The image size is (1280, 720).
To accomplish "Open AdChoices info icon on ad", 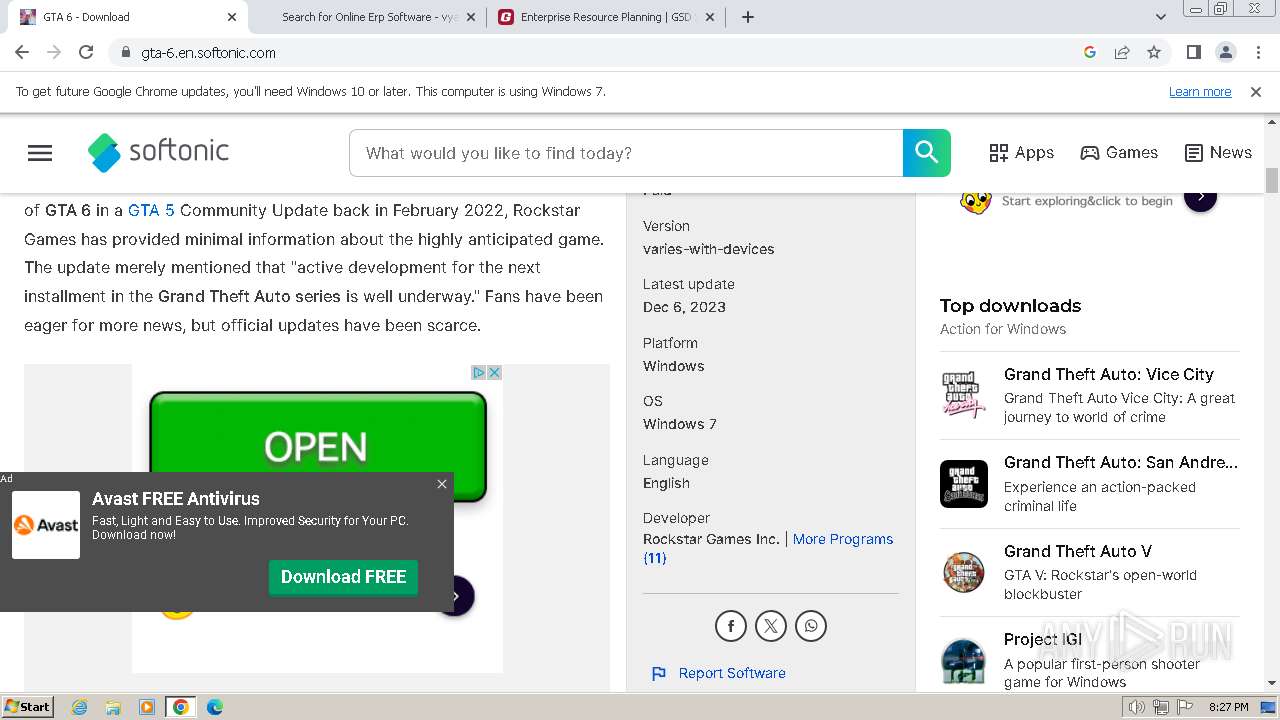I will pos(479,373).
